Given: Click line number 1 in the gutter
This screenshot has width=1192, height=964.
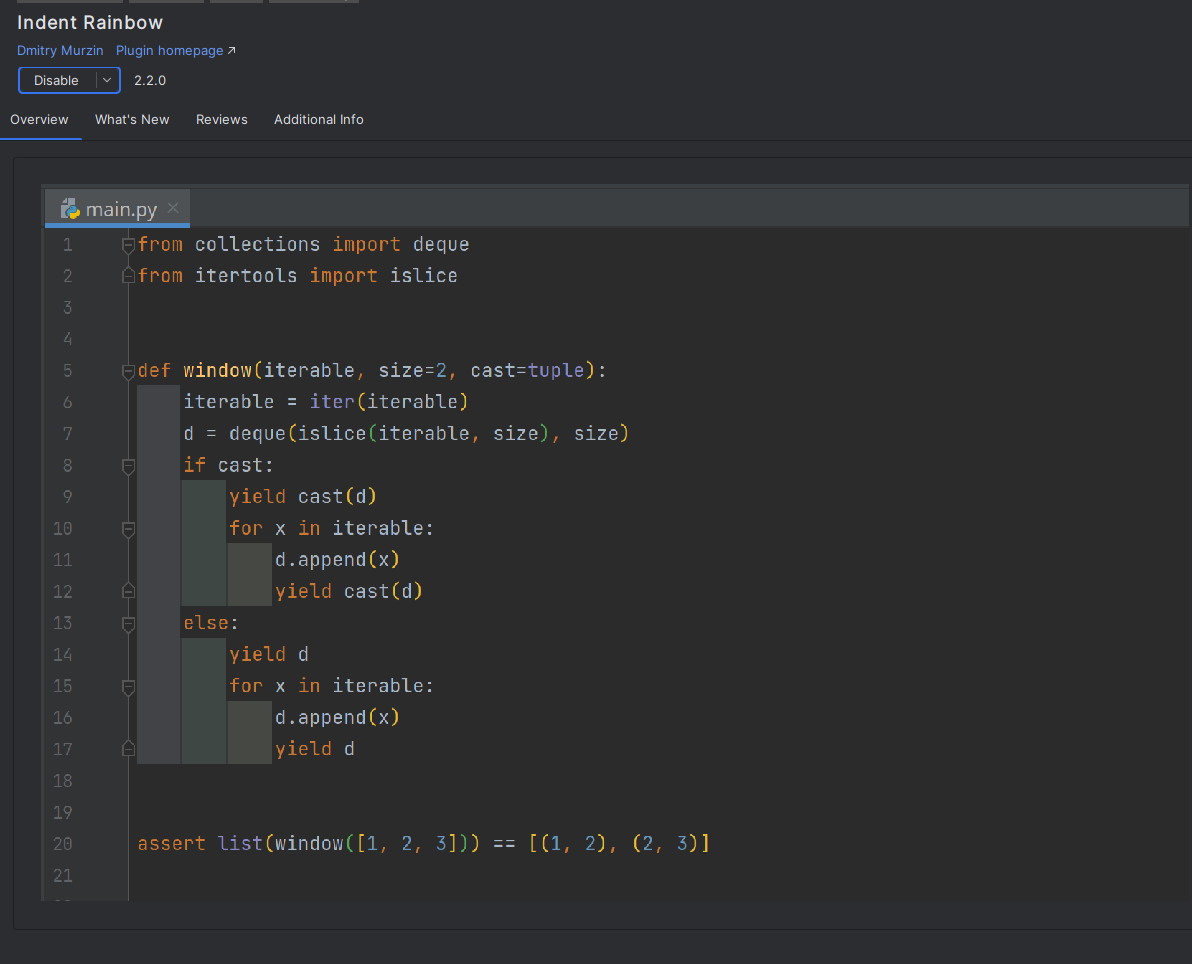Looking at the screenshot, I should pyautogui.click(x=68, y=245).
